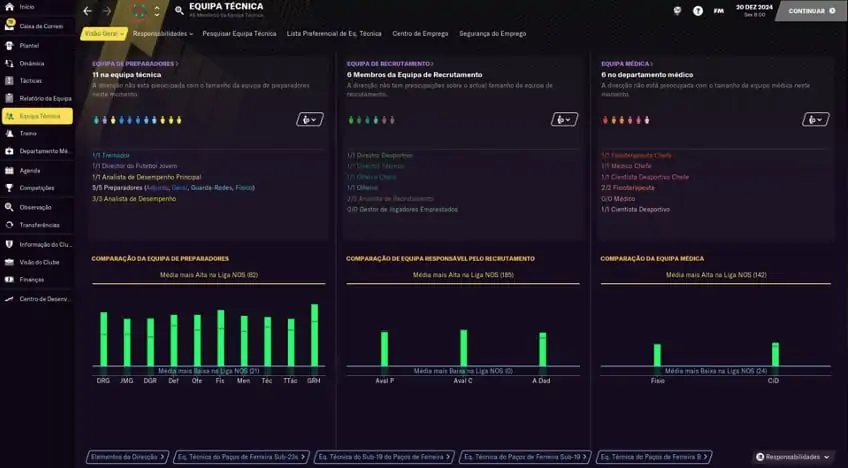Click the back navigation arrow
848x468 pixels.
[87, 11]
